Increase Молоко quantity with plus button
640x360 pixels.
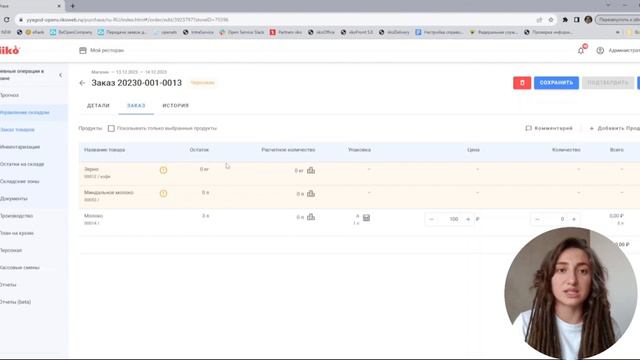pyautogui.click(x=574, y=219)
